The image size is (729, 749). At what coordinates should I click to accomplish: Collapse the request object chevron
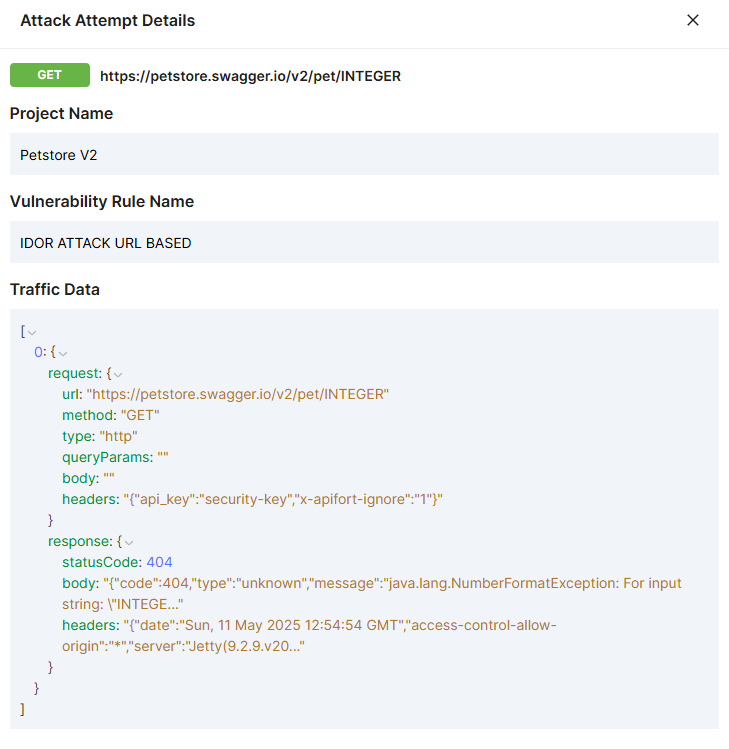tap(118, 374)
